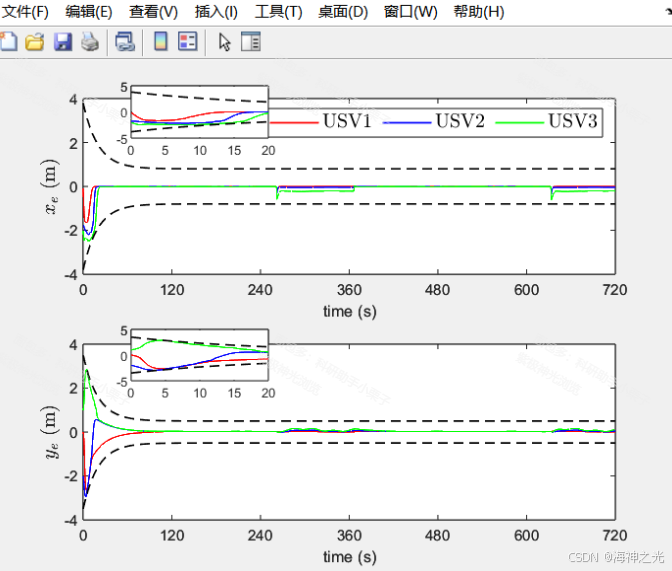
Task: Click USV1 legend entry
Action: tap(347, 121)
